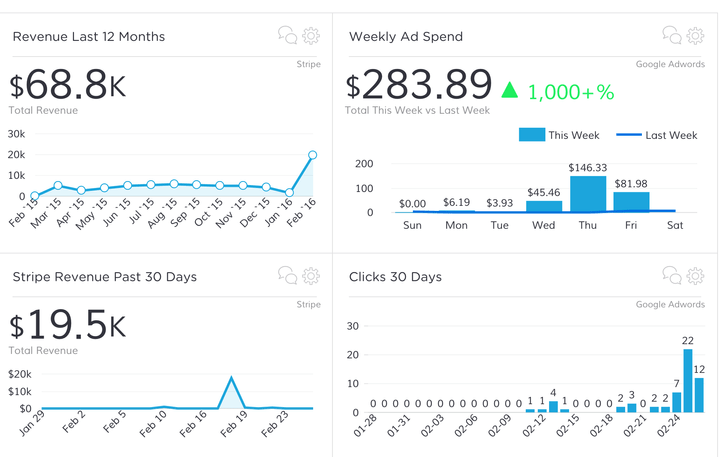Open settings gear for Revenue Last 12 Months
Screen dimensions: 720x457
tap(311, 36)
